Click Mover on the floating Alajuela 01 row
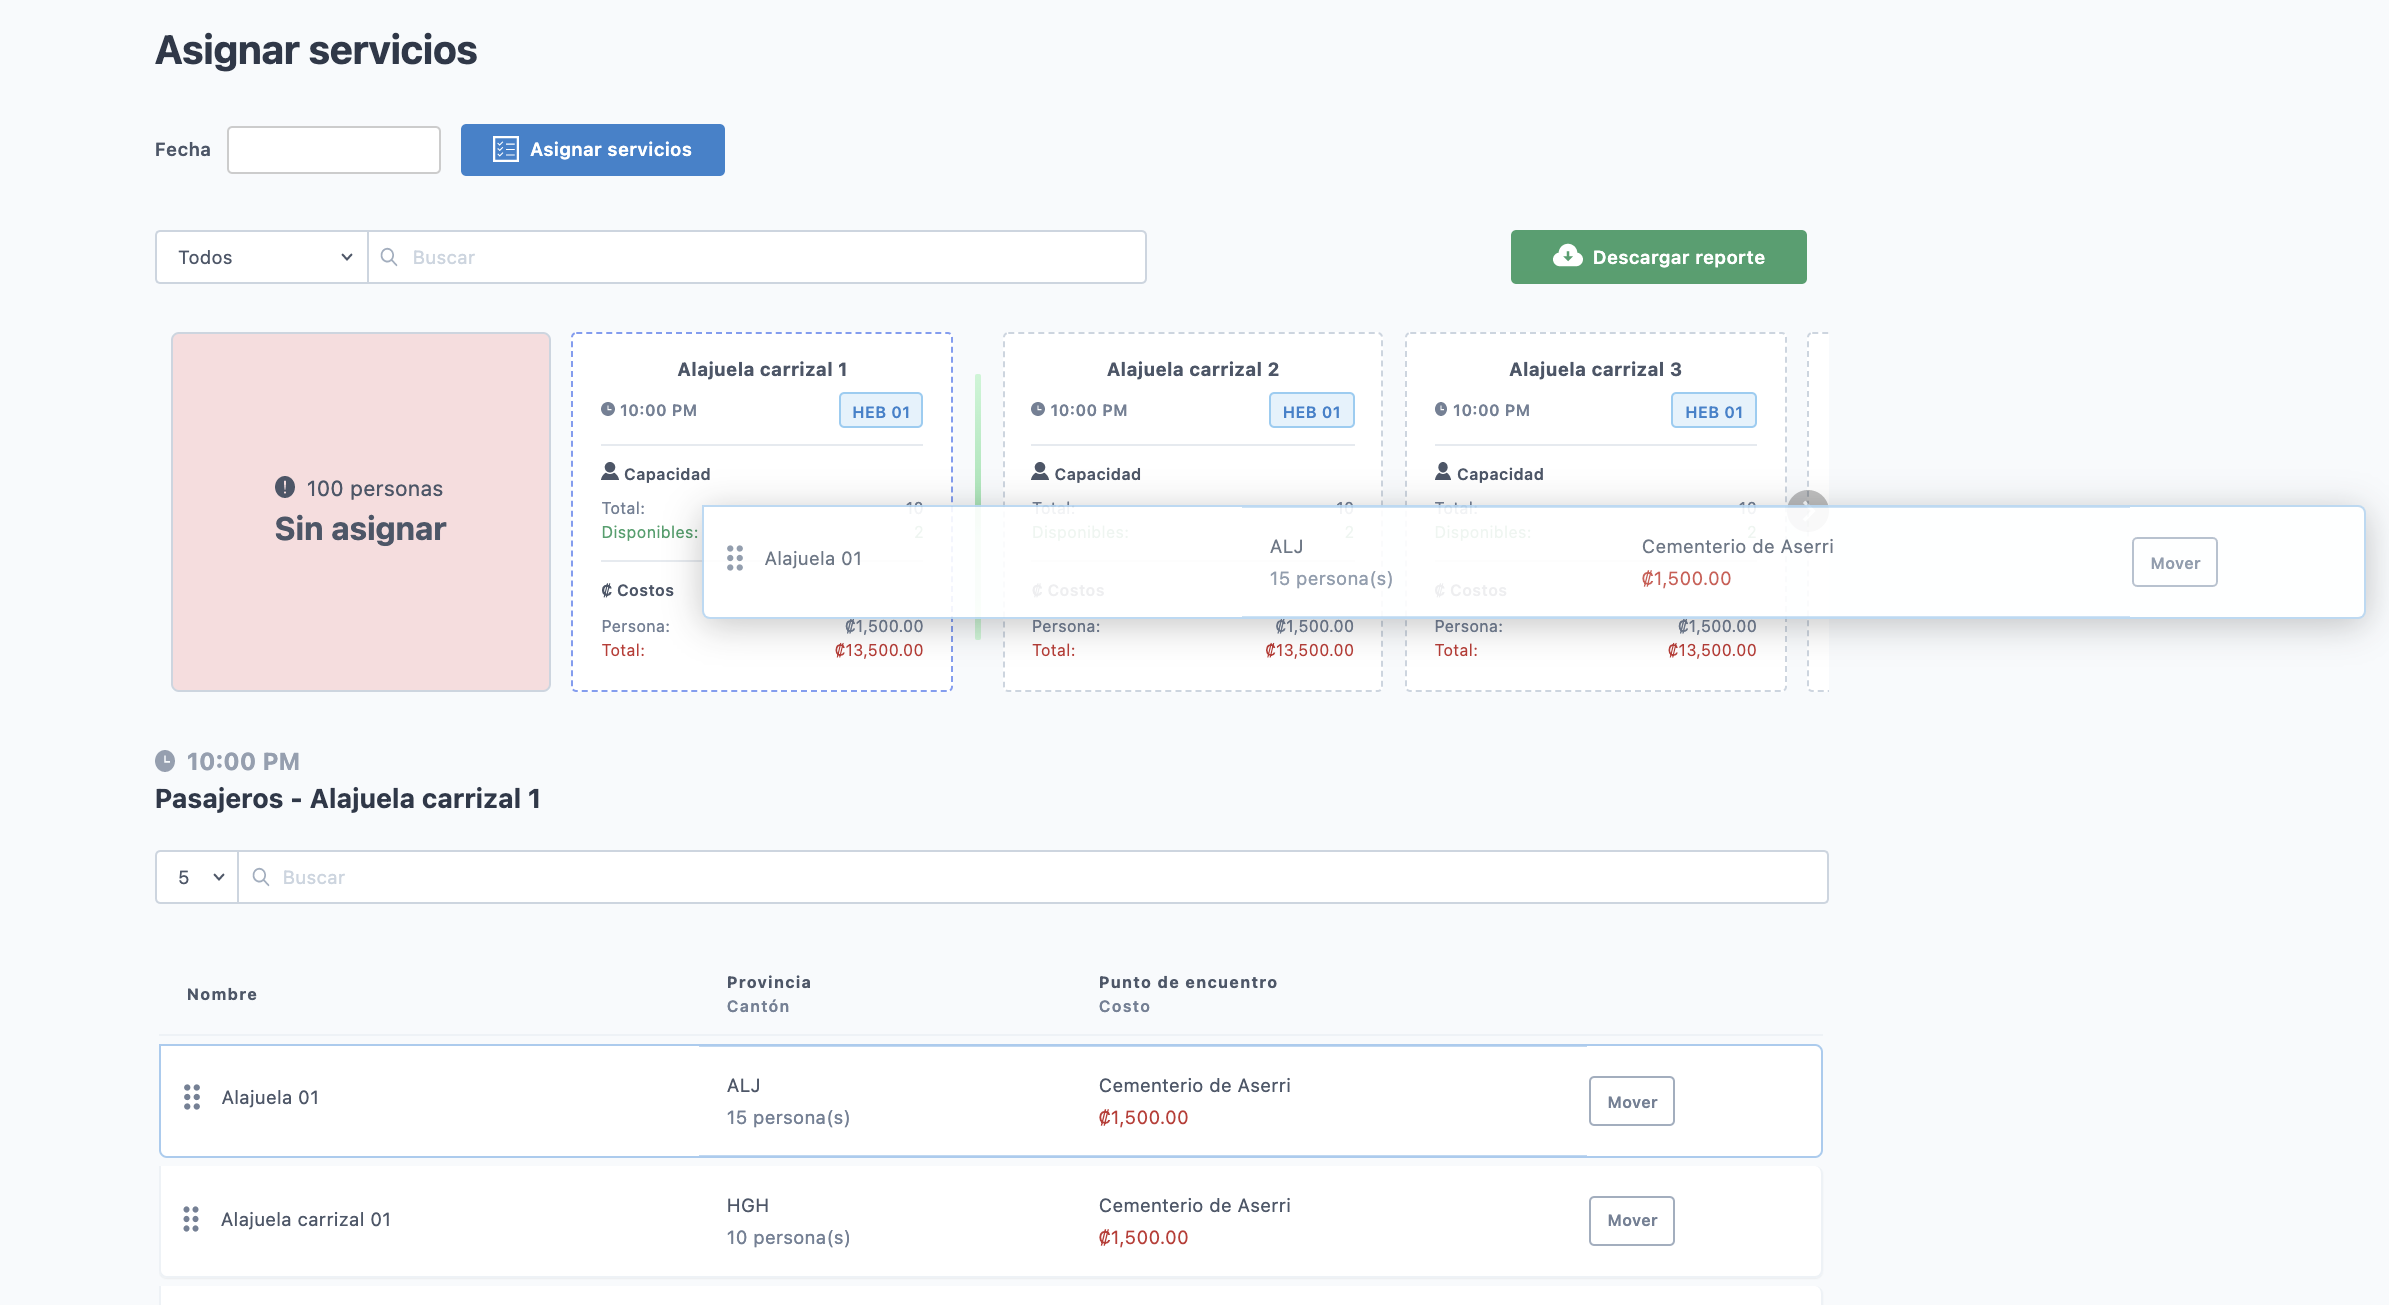Viewport: 2389px width, 1305px height. (x=2174, y=563)
